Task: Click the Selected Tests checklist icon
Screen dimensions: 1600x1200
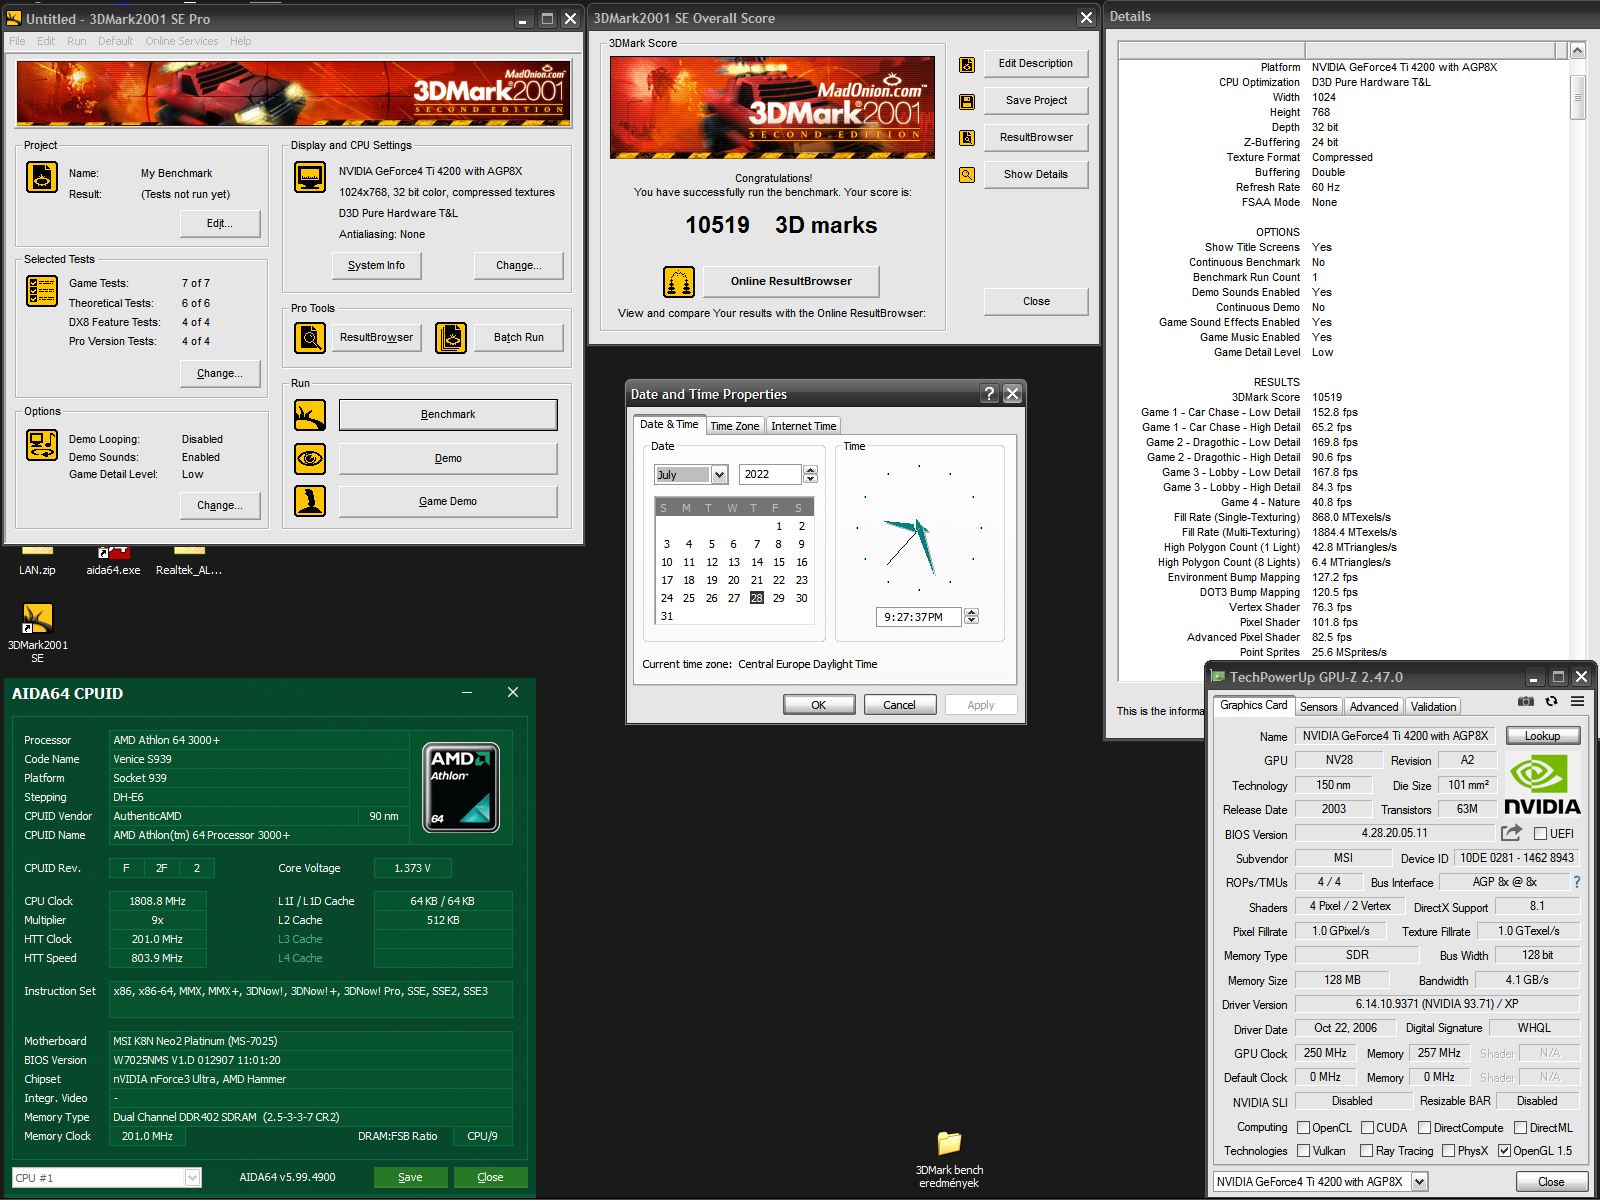Action: coord(42,291)
